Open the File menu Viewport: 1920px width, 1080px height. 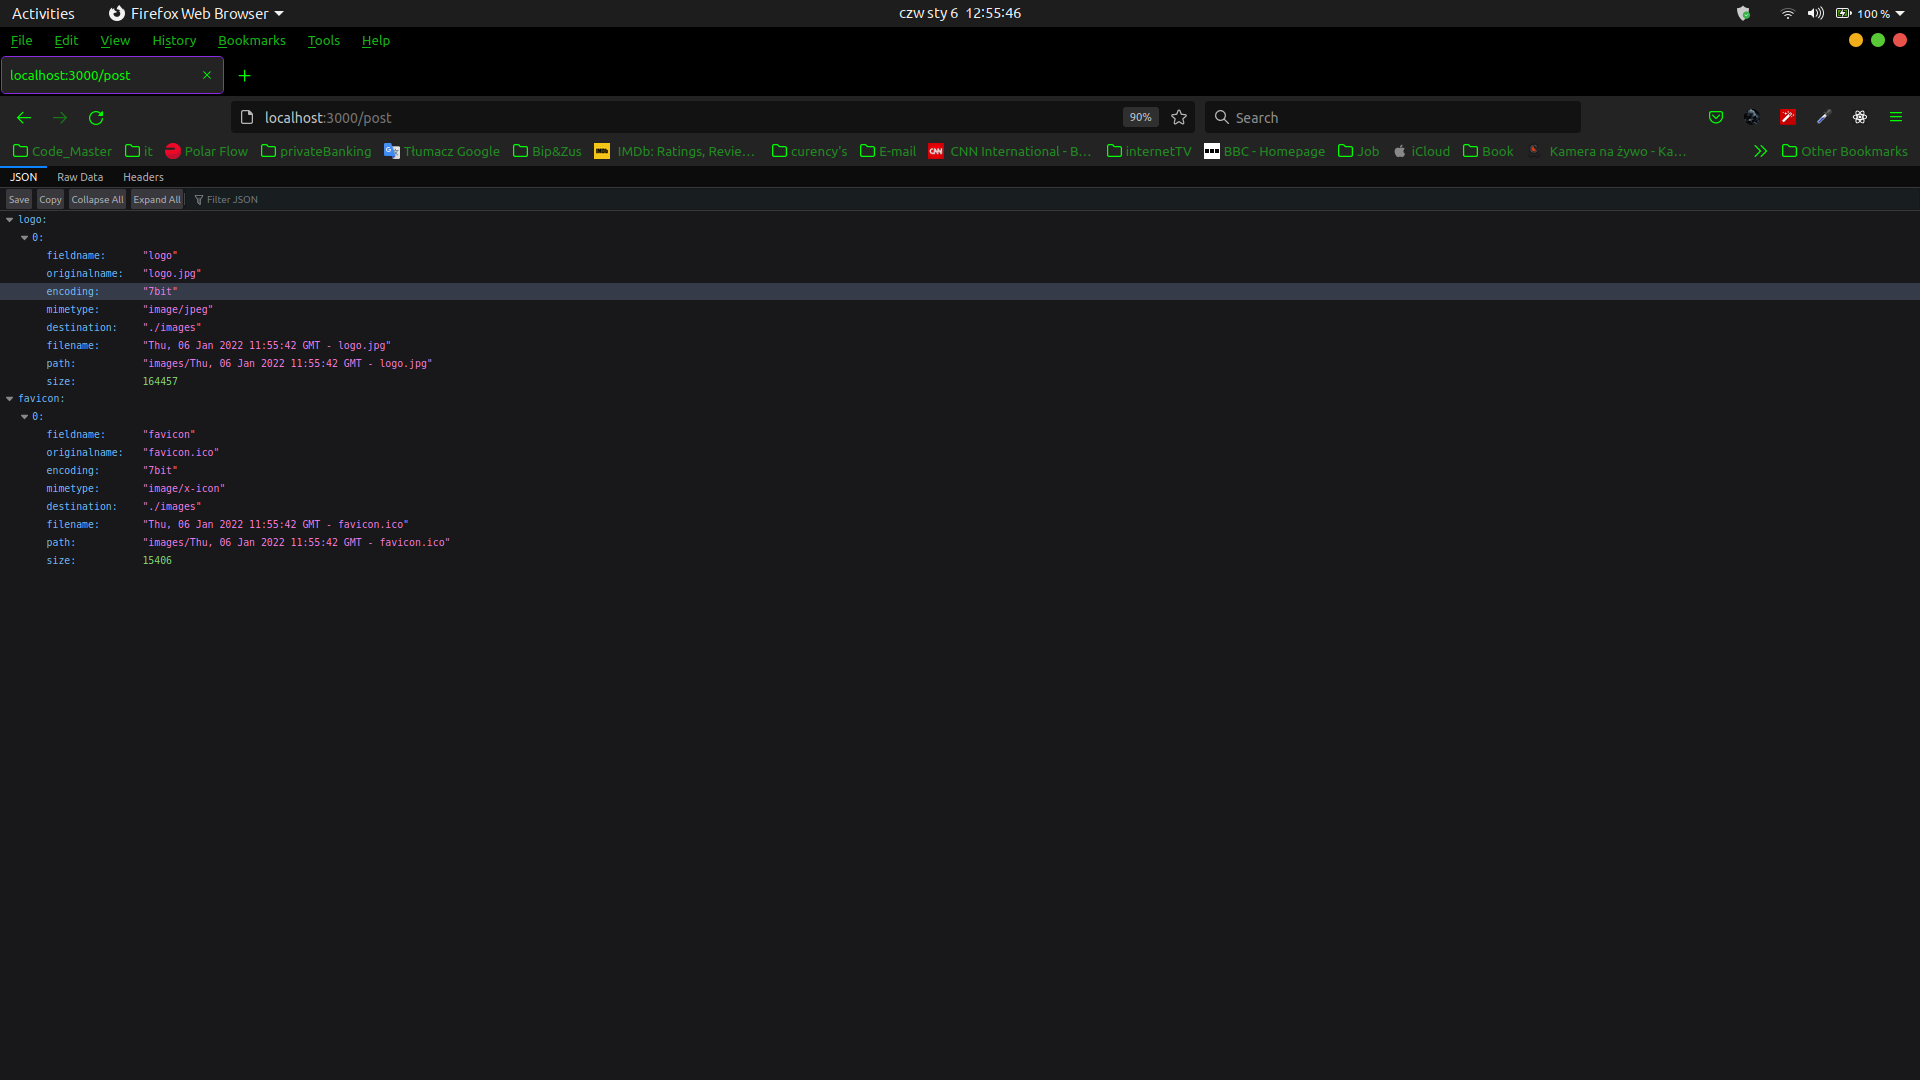tap(21, 41)
